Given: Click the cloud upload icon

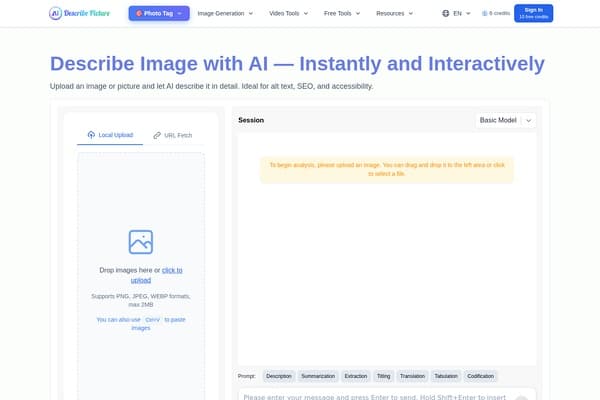Looking at the screenshot, I should tap(91, 135).
